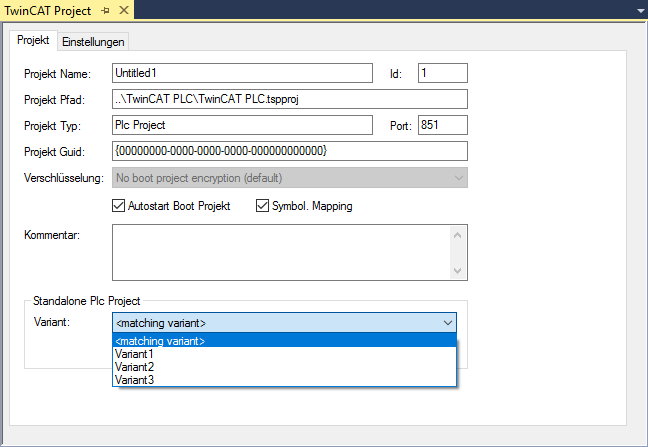Close the TwinCAT Project tab

[x=124, y=10]
